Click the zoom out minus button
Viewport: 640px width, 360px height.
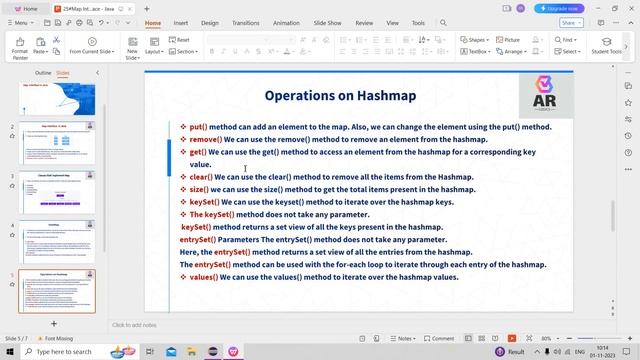[x=569, y=338]
